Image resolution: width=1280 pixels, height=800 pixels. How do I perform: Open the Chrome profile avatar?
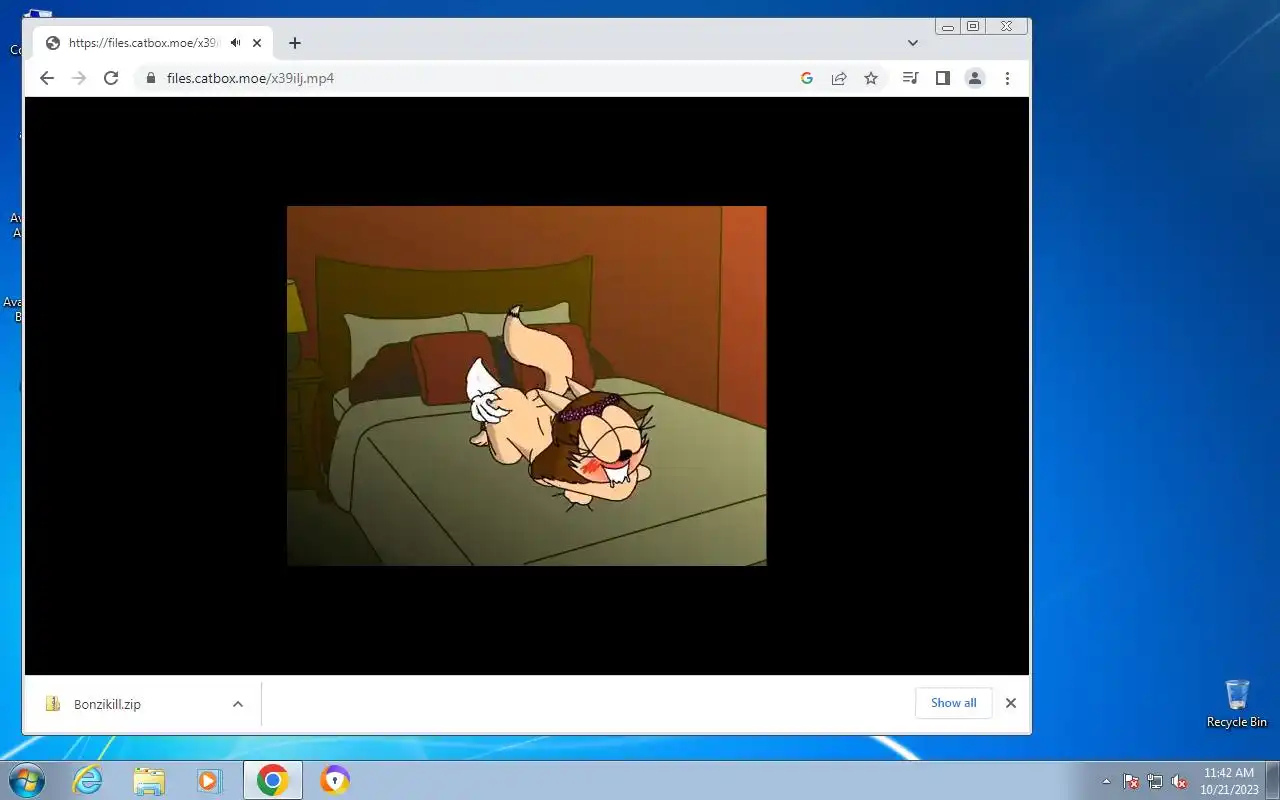click(975, 78)
